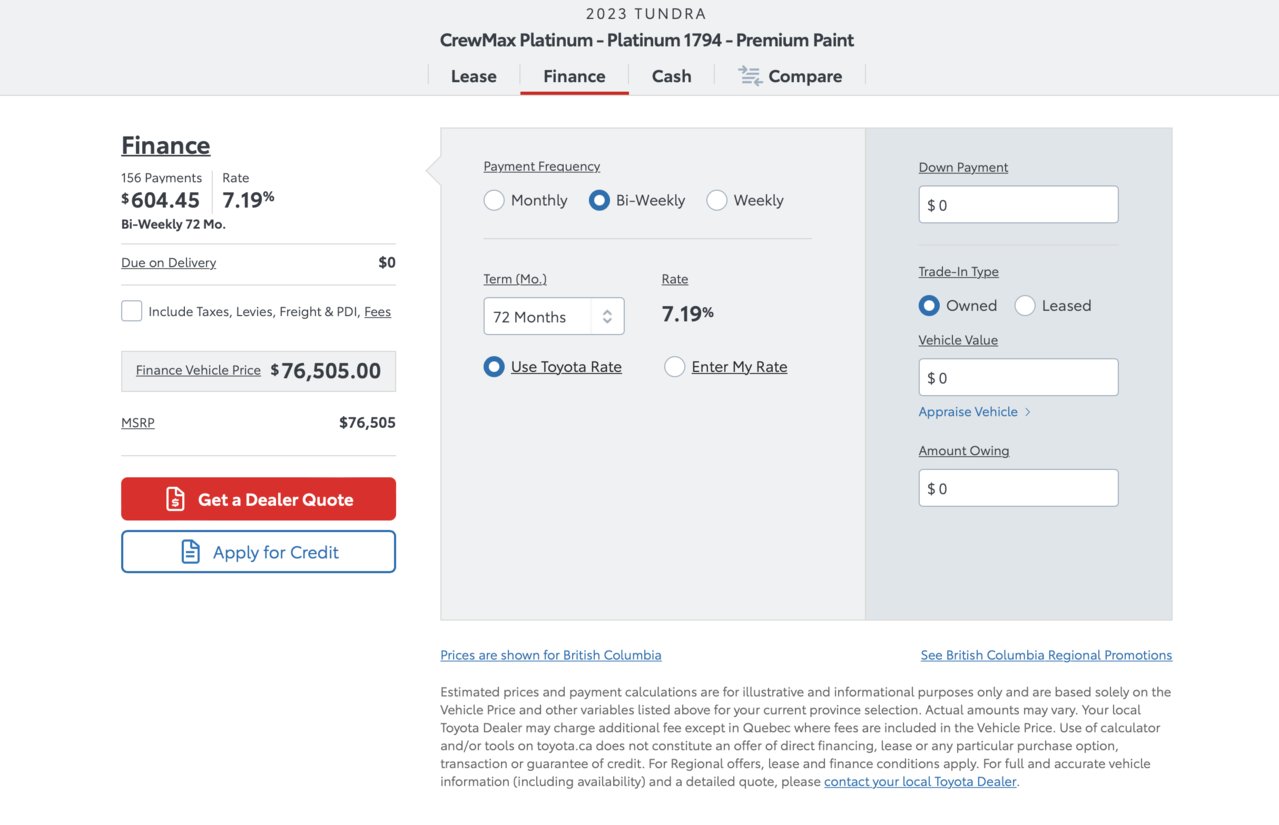This screenshot has width=1279, height=825.
Task: Select Leased trade-in type
Action: (1025, 306)
